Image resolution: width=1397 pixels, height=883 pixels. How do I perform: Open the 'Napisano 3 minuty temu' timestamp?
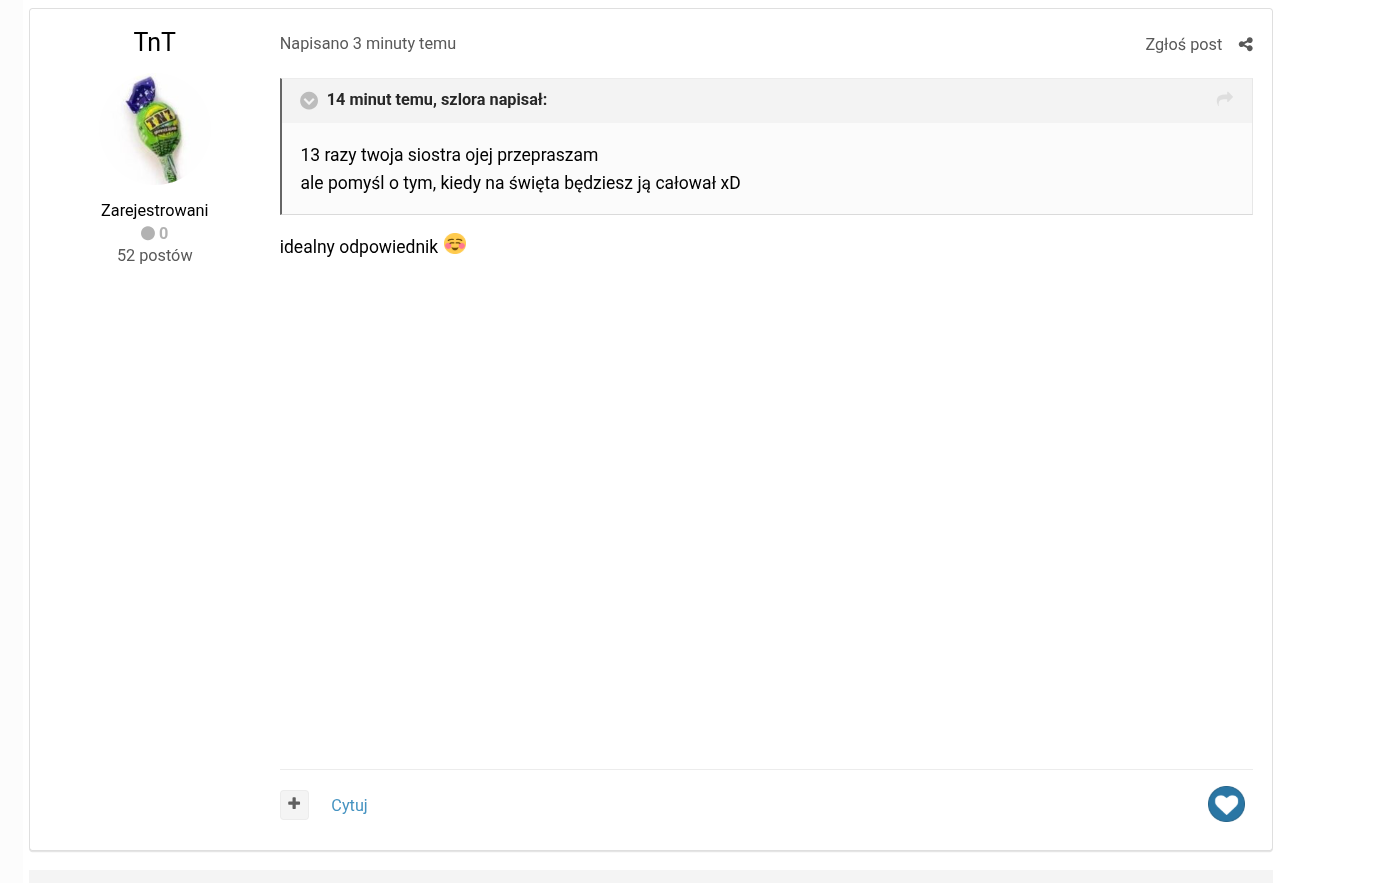click(x=368, y=44)
